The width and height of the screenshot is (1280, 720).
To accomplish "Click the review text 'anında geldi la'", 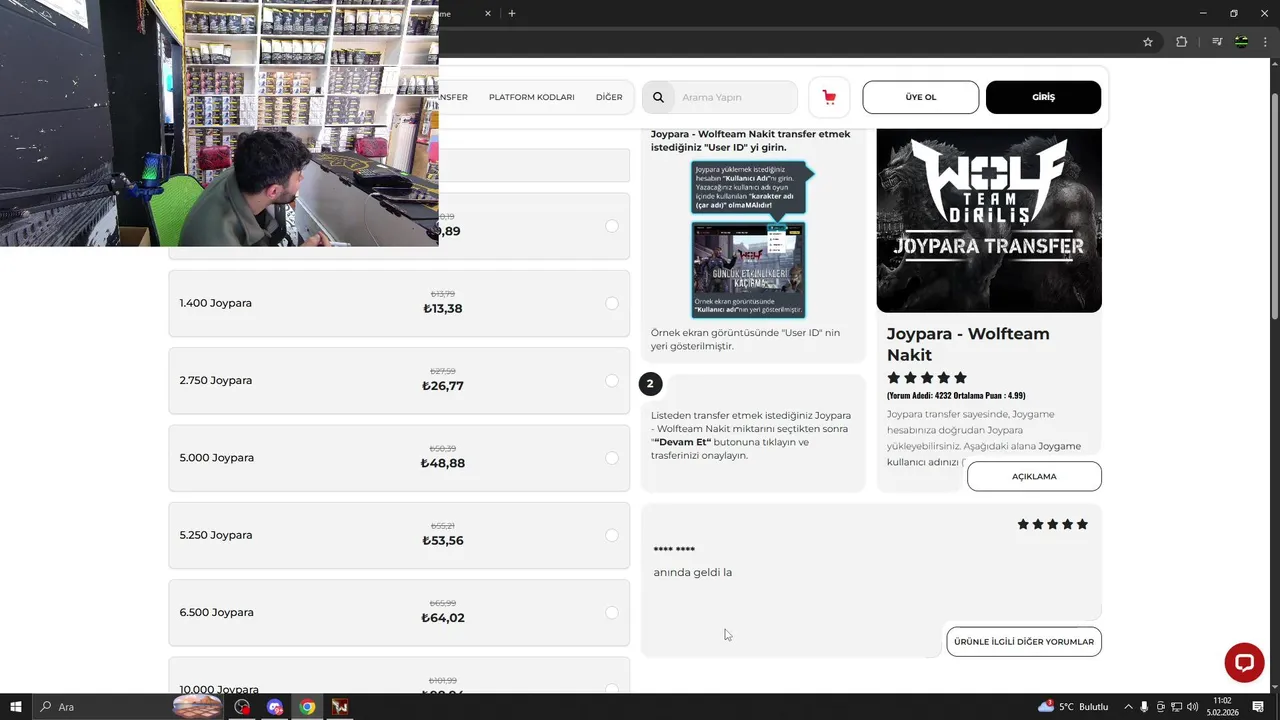I will coord(693,573).
